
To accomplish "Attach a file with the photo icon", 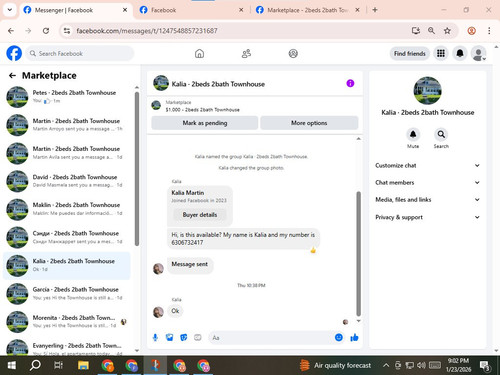I will pyautogui.click(x=170, y=338).
